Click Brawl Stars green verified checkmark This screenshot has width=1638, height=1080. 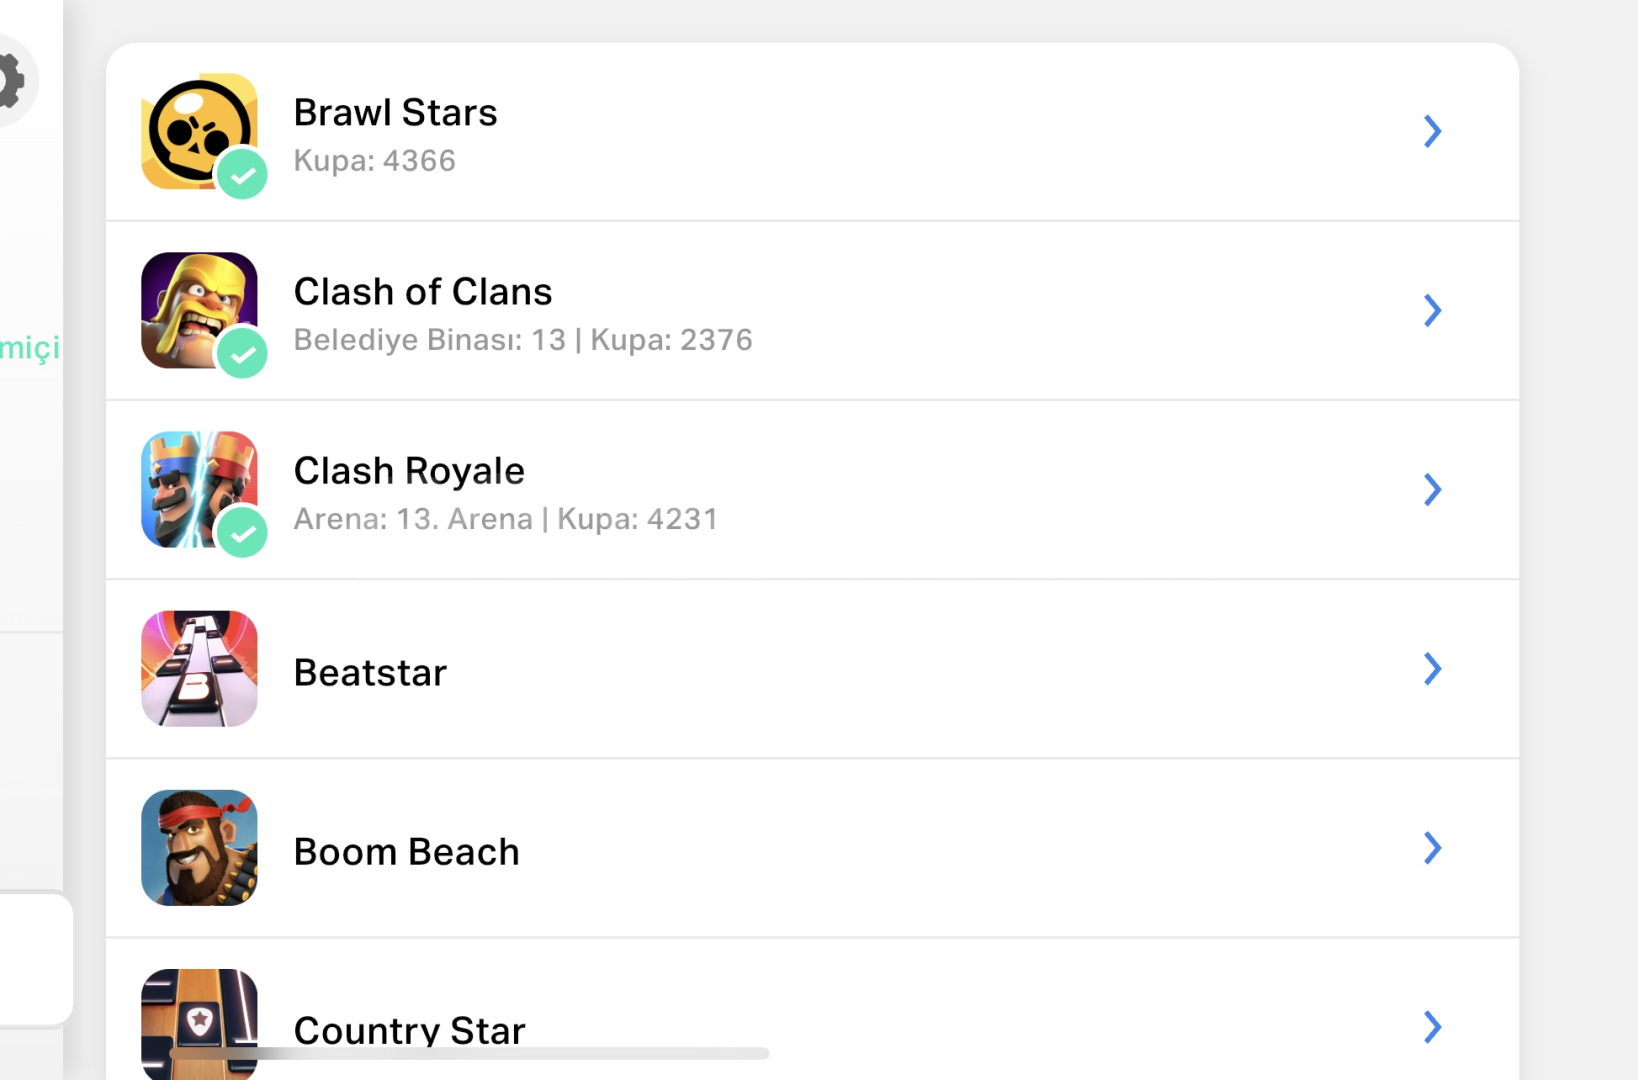[242, 175]
